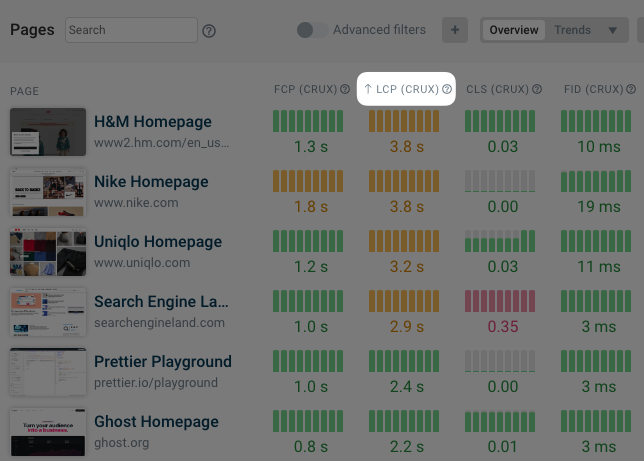Click the Prettier Playground thumbnail
Image resolution: width=644 pixels, height=461 pixels.
click(x=48, y=372)
